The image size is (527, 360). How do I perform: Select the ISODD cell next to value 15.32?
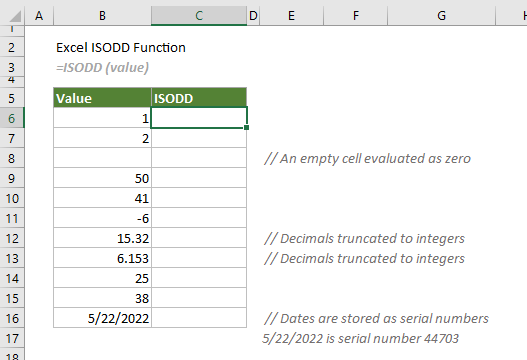[199, 238]
